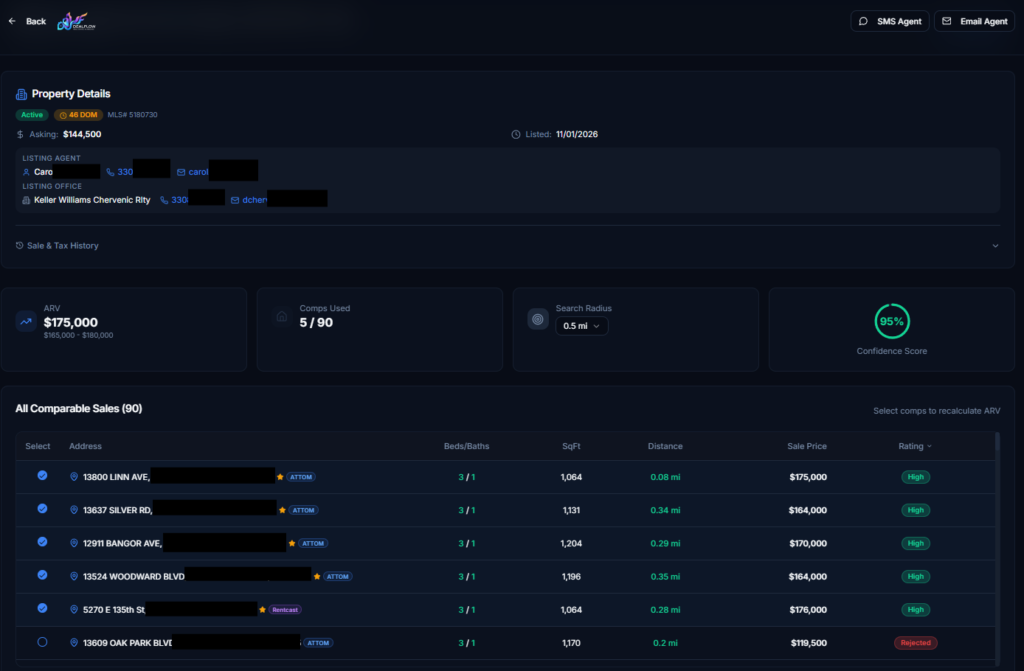Sort comps by the Rating column
The width and height of the screenshot is (1024, 671).
coord(914,446)
